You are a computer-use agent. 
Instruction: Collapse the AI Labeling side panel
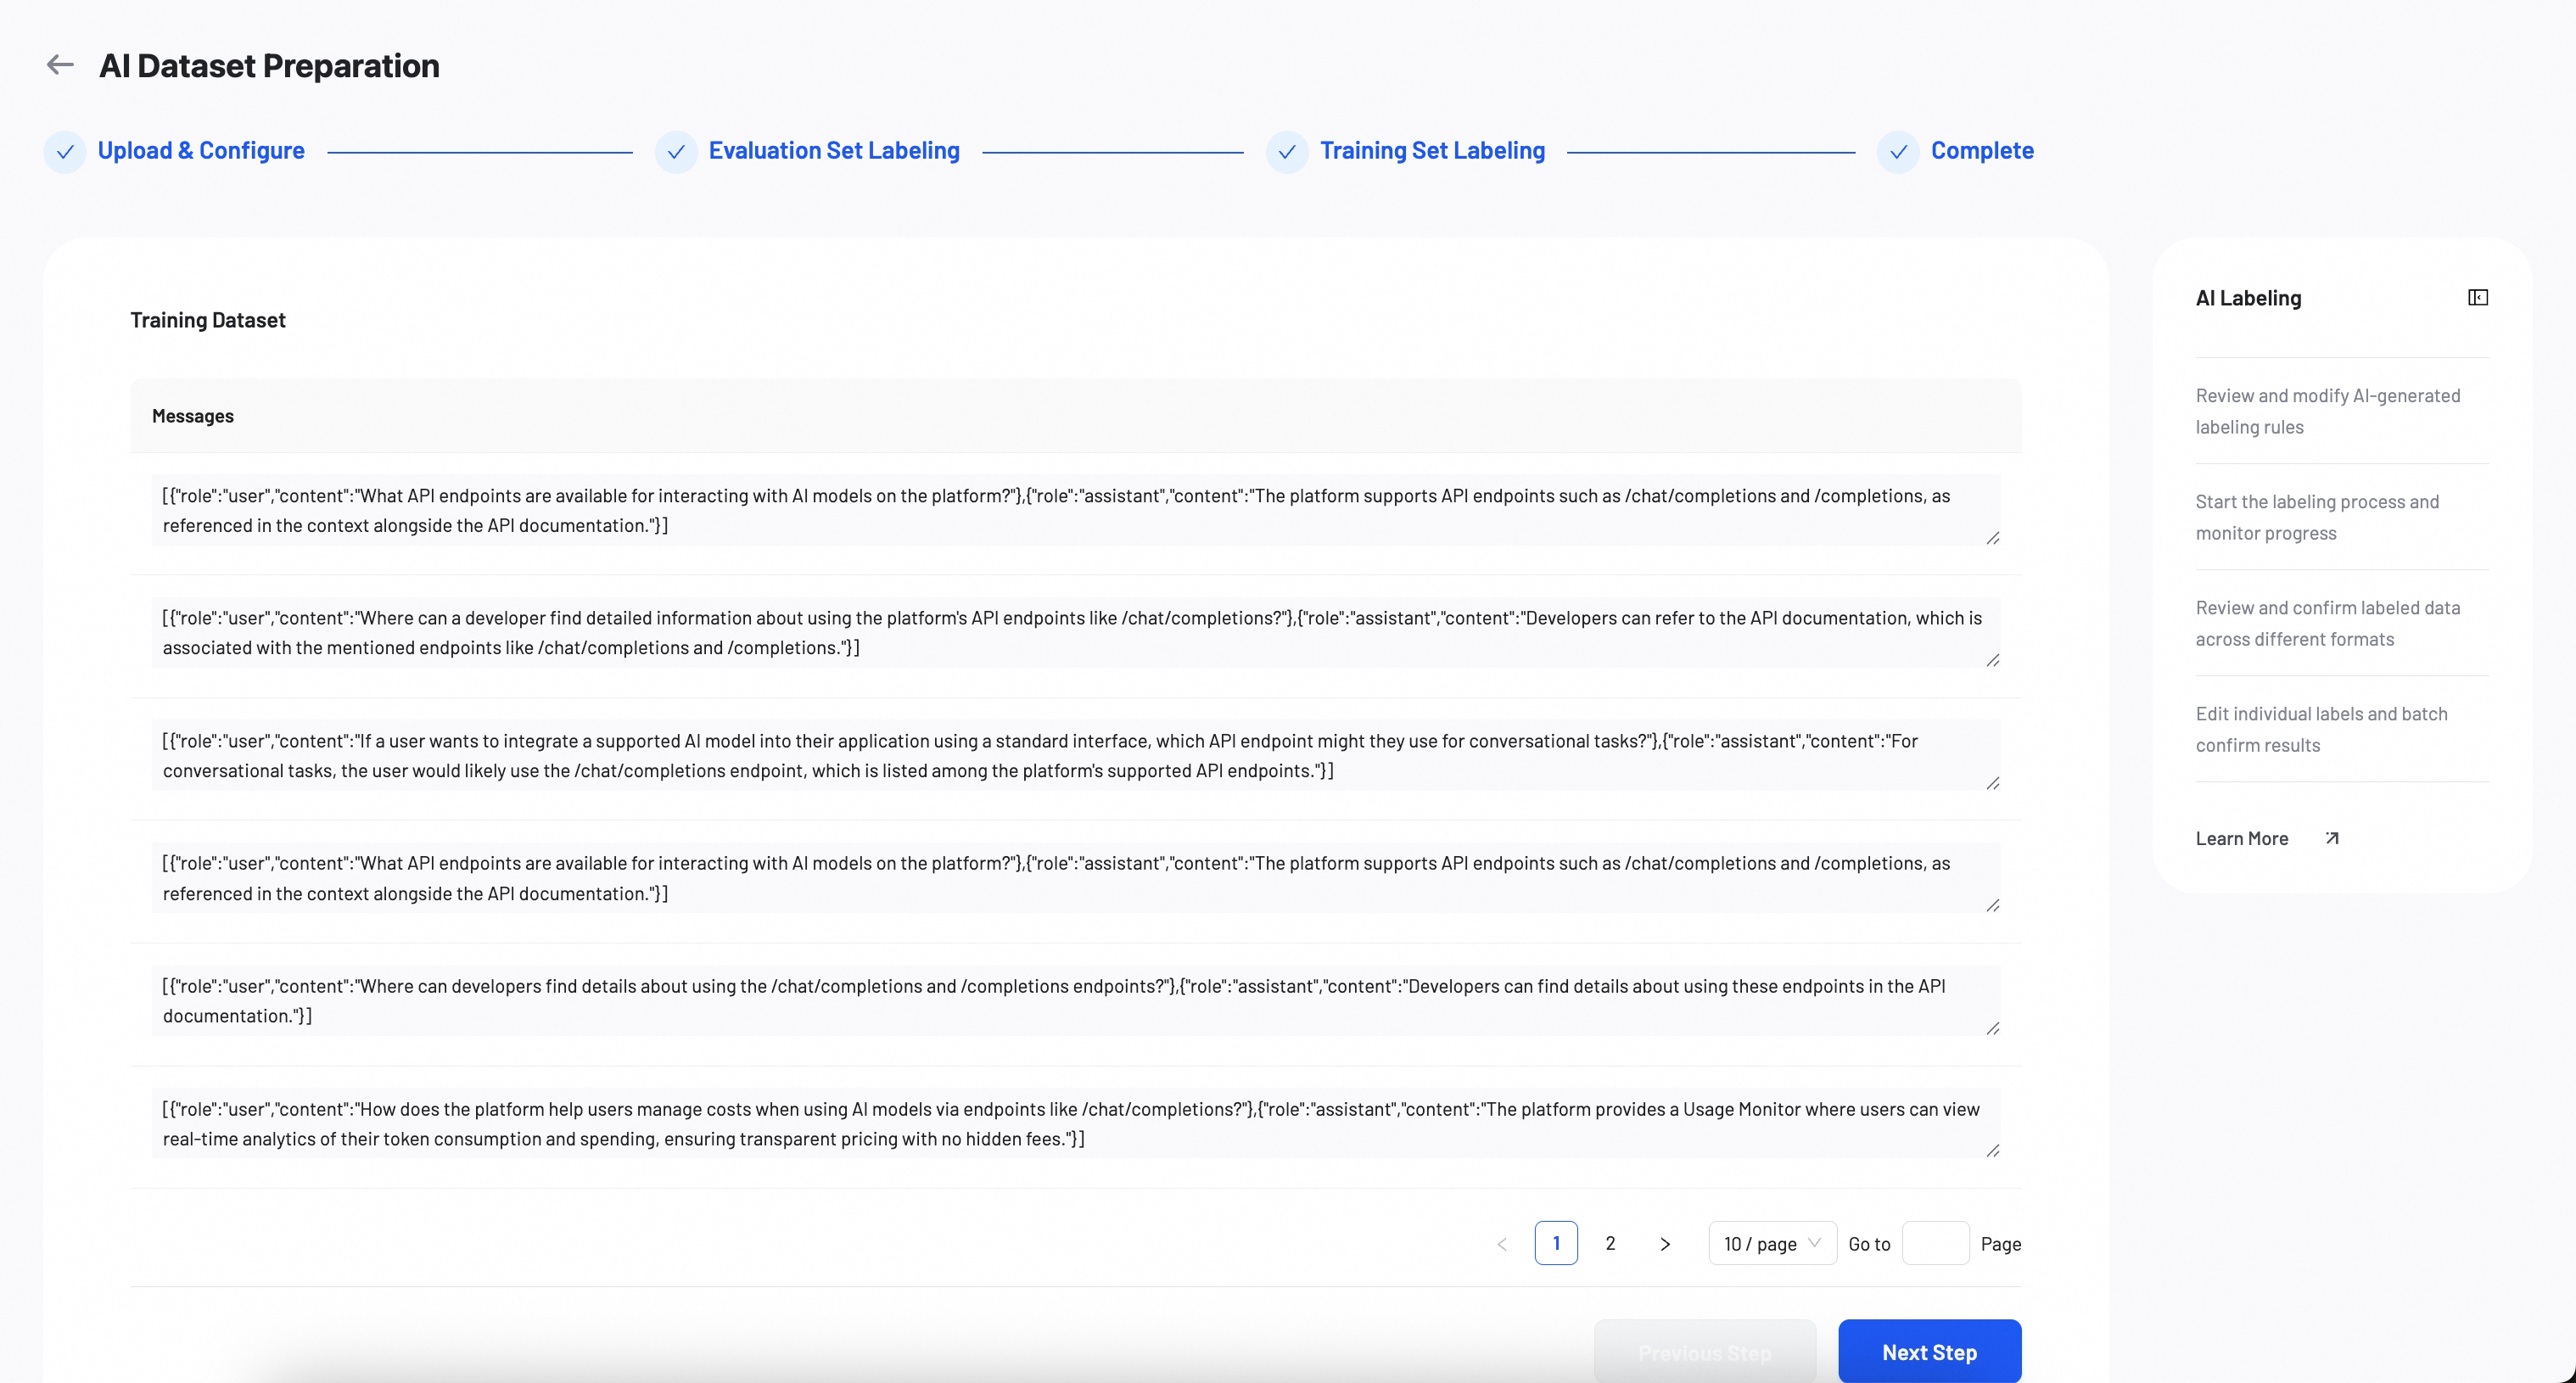(x=2478, y=297)
